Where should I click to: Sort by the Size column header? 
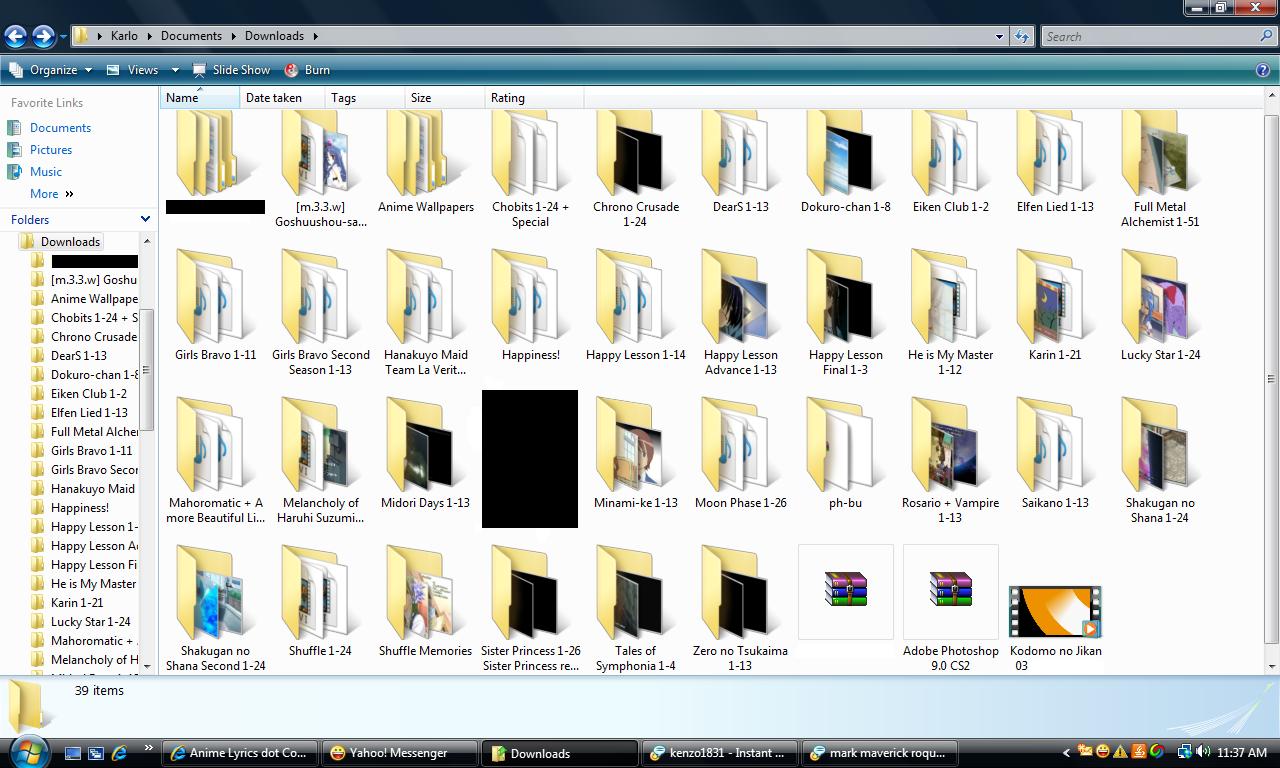(x=445, y=98)
